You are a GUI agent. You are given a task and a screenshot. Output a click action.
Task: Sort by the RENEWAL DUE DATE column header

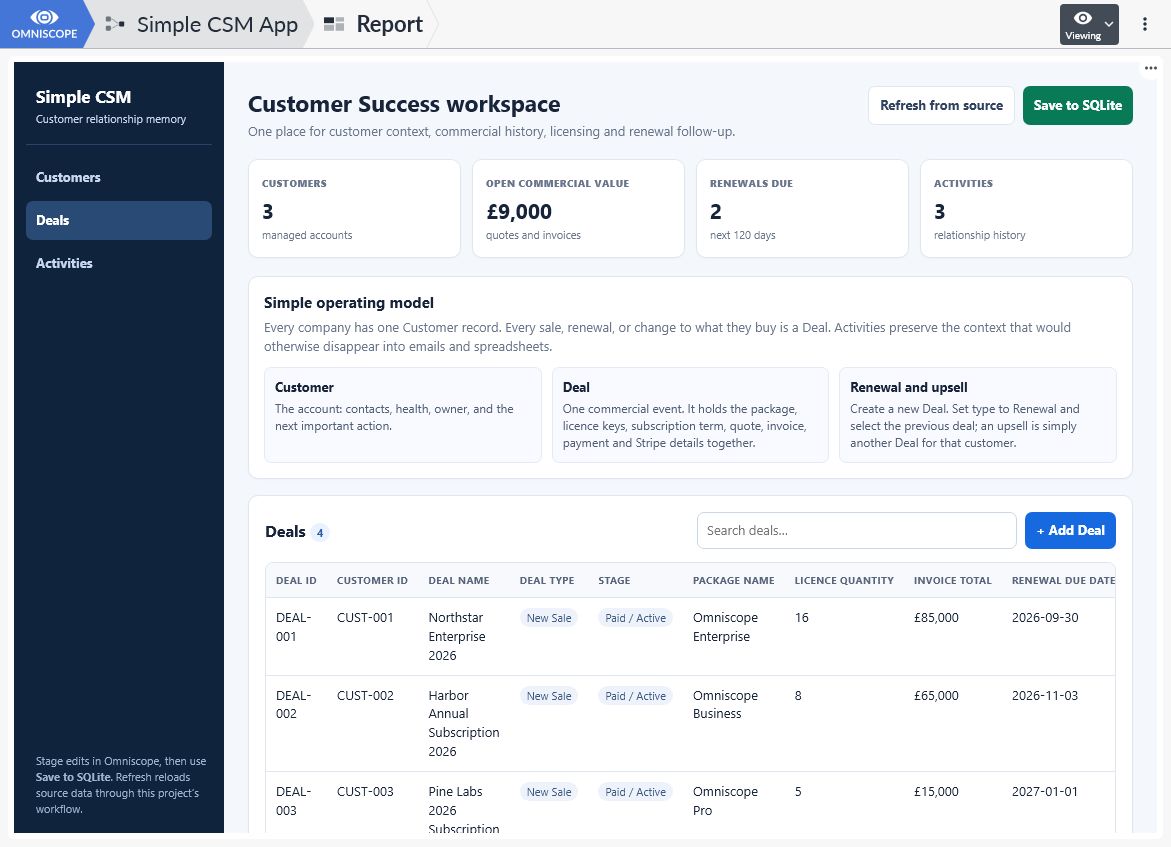tap(1063, 580)
